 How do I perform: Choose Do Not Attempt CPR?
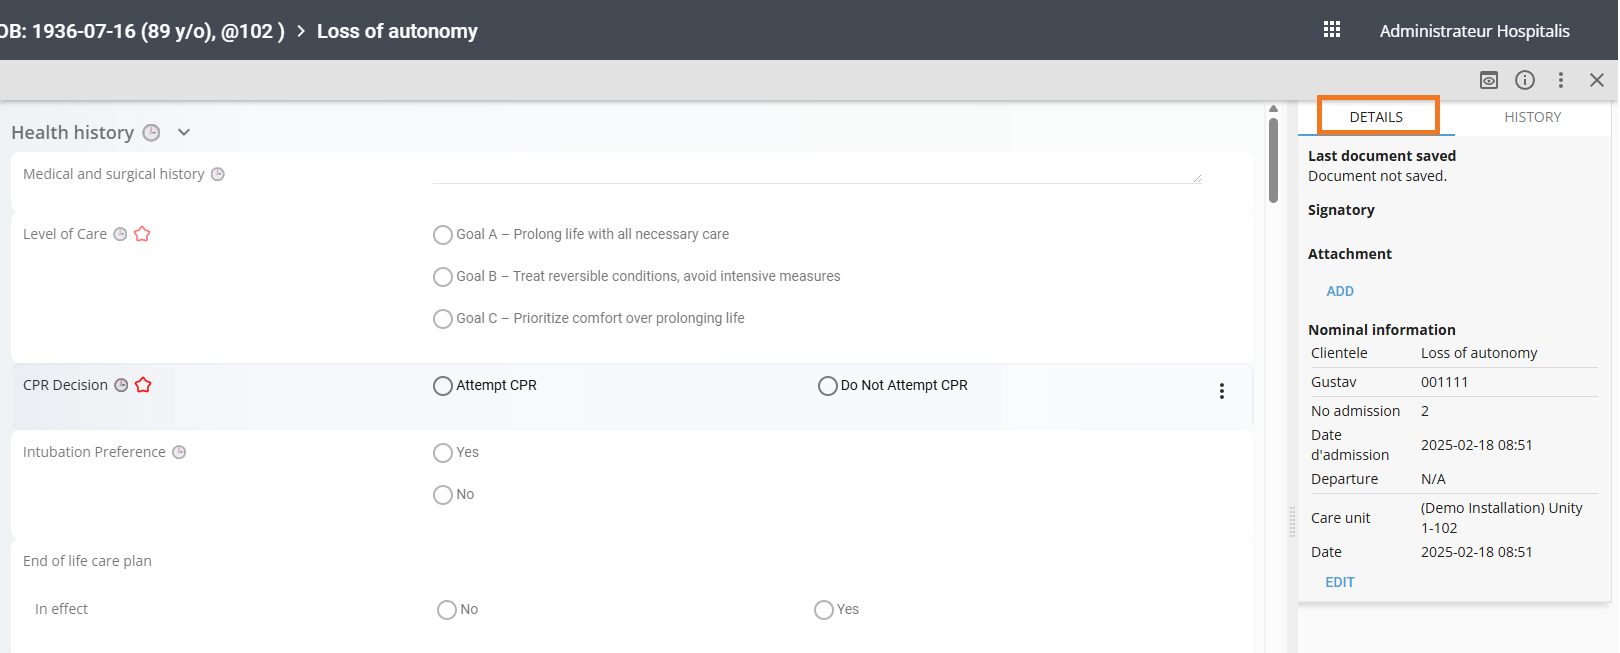pos(827,386)
